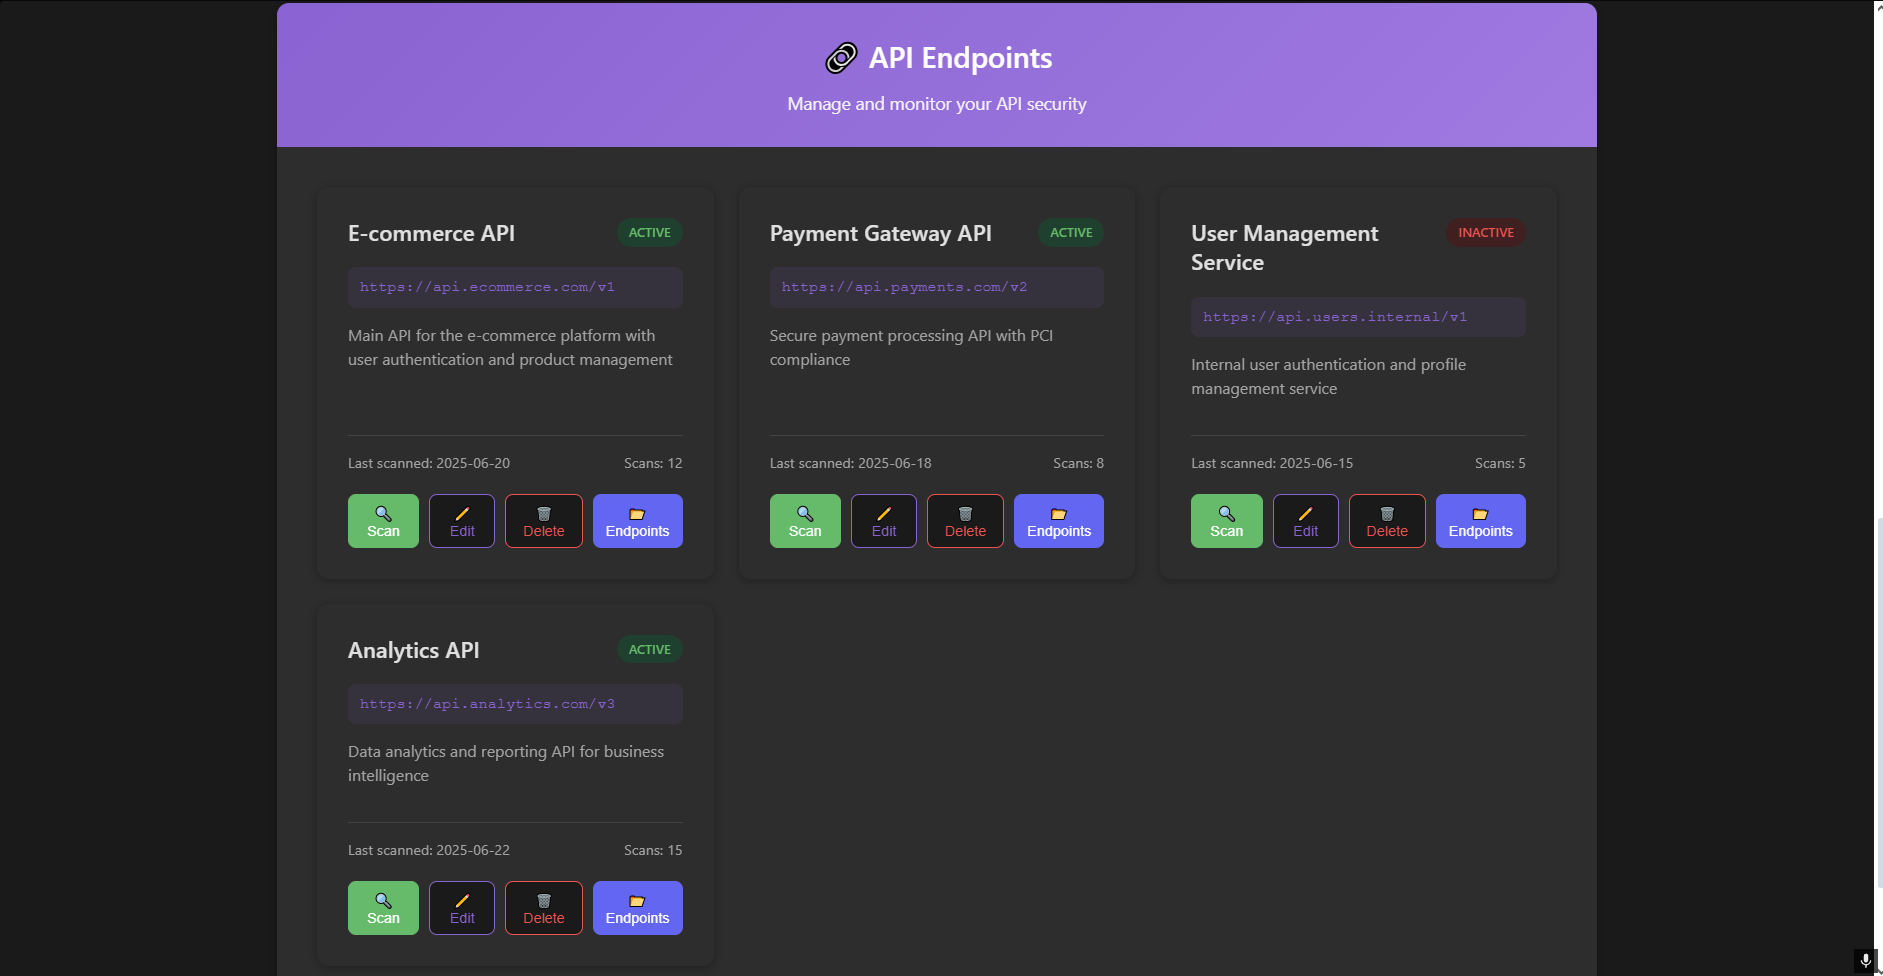1883x976 pixels.
Task: Click 'Last scanned: 2025-06-20' text
Action: click(429, 463)
